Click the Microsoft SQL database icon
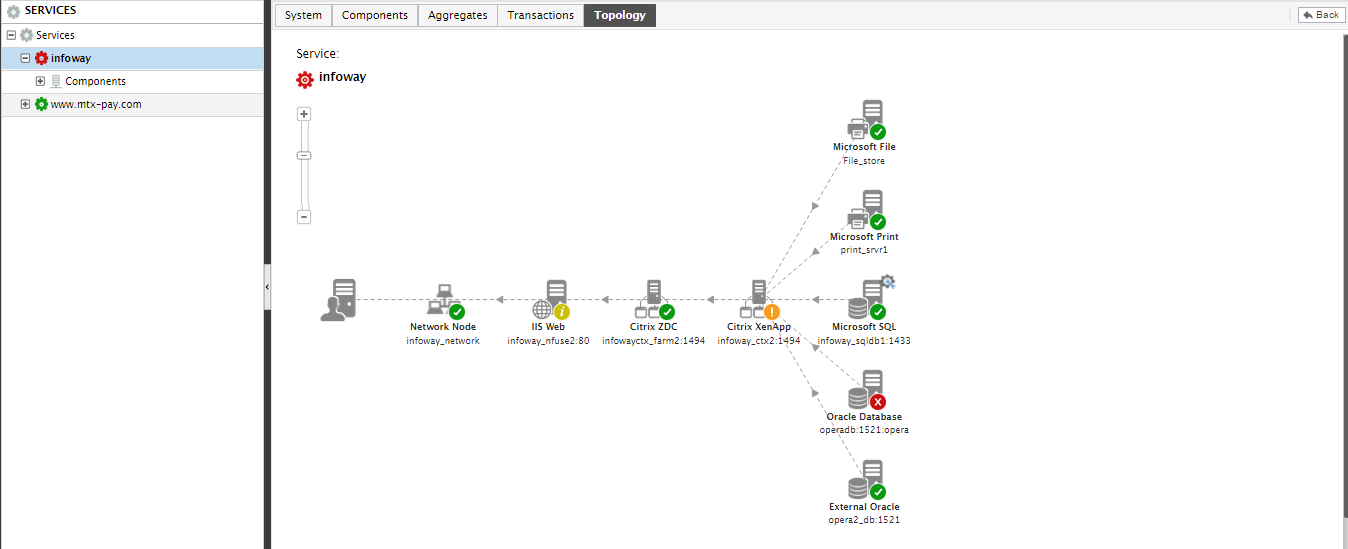 866,299
